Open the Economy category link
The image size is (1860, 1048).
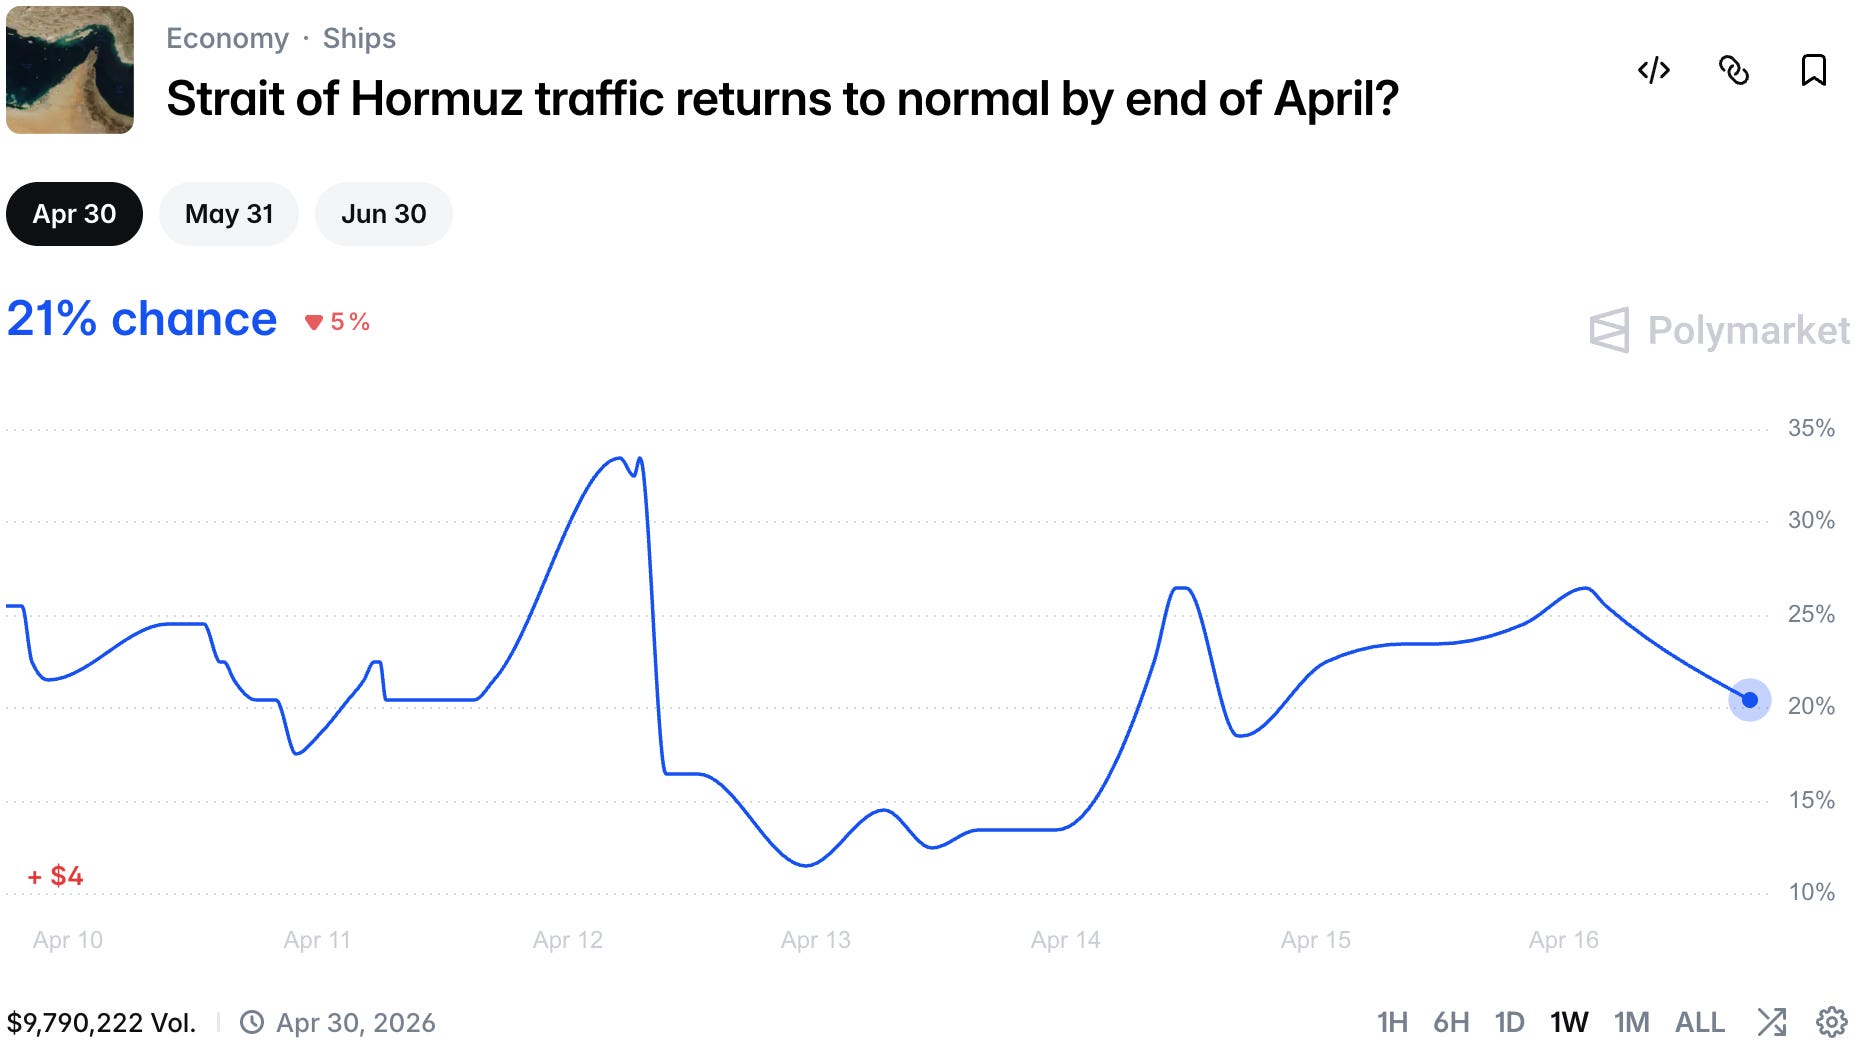227,38
